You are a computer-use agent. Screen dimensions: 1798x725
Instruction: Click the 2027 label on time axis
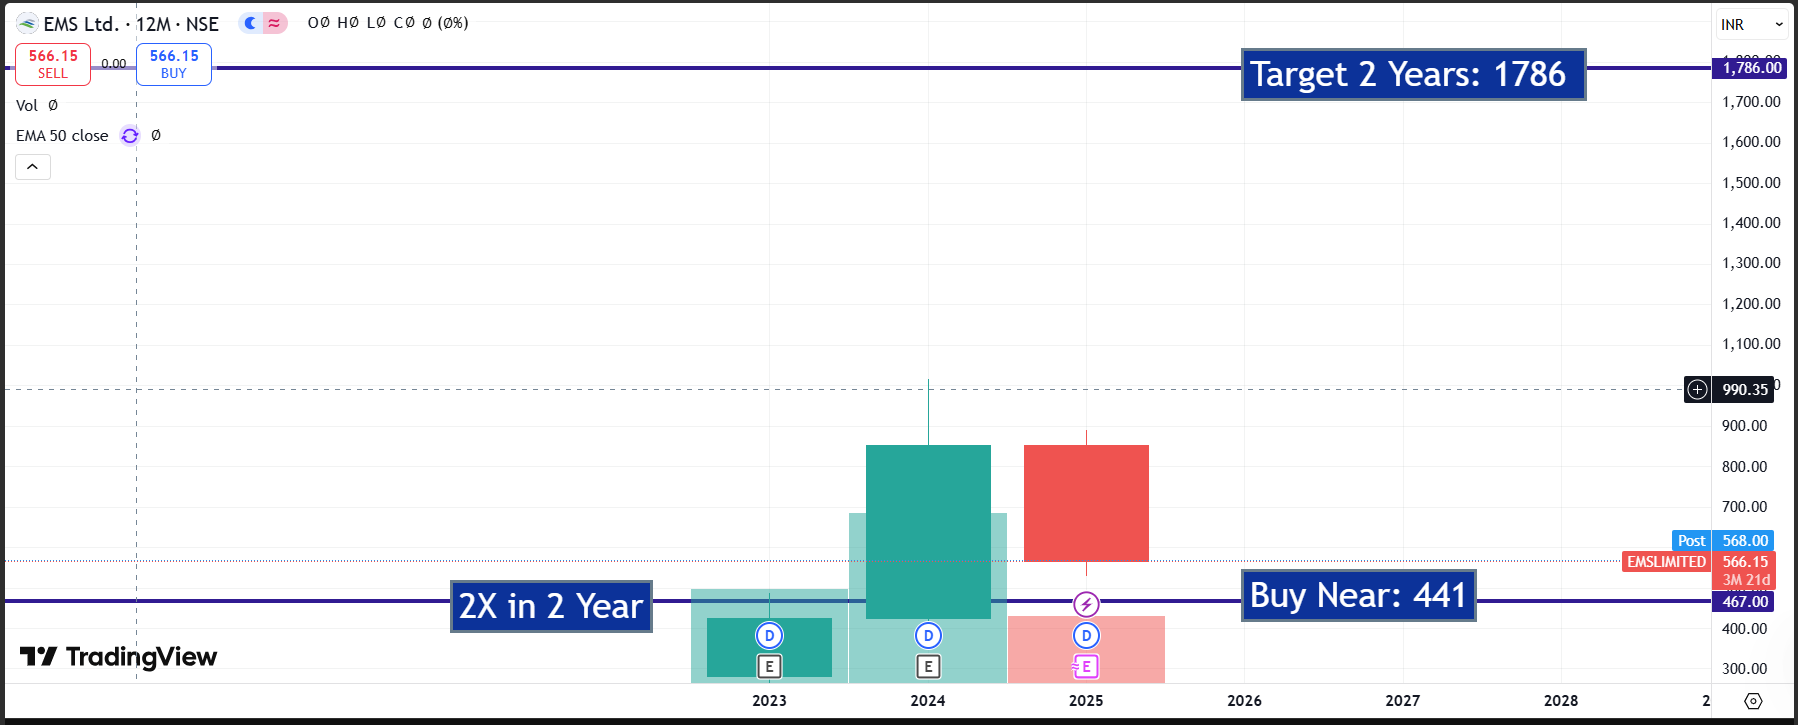point(1402,701)
